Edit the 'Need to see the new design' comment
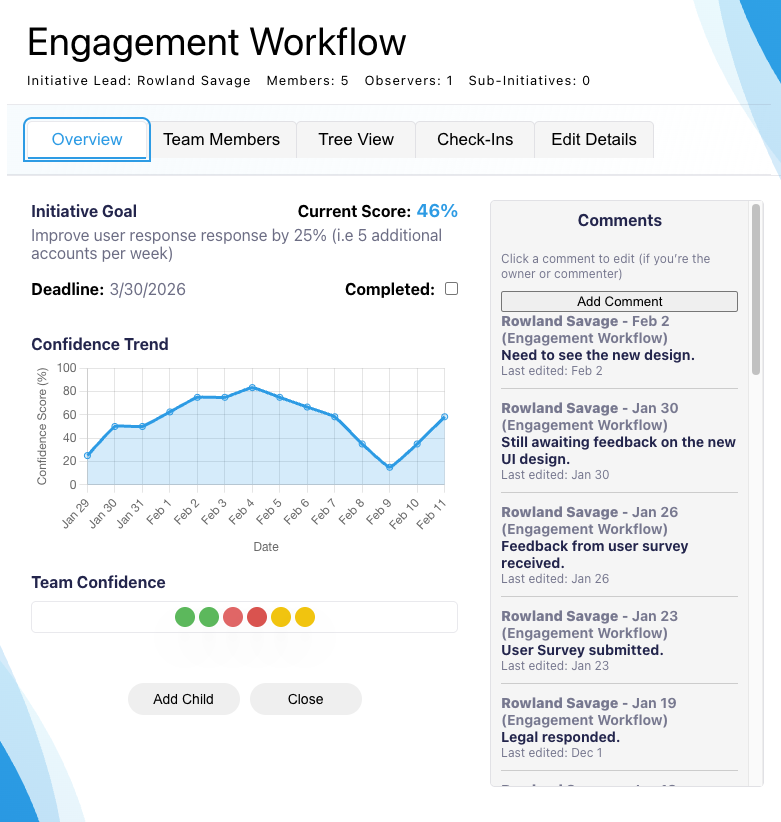Screen dimensions: 781x822 coord(597,355)
